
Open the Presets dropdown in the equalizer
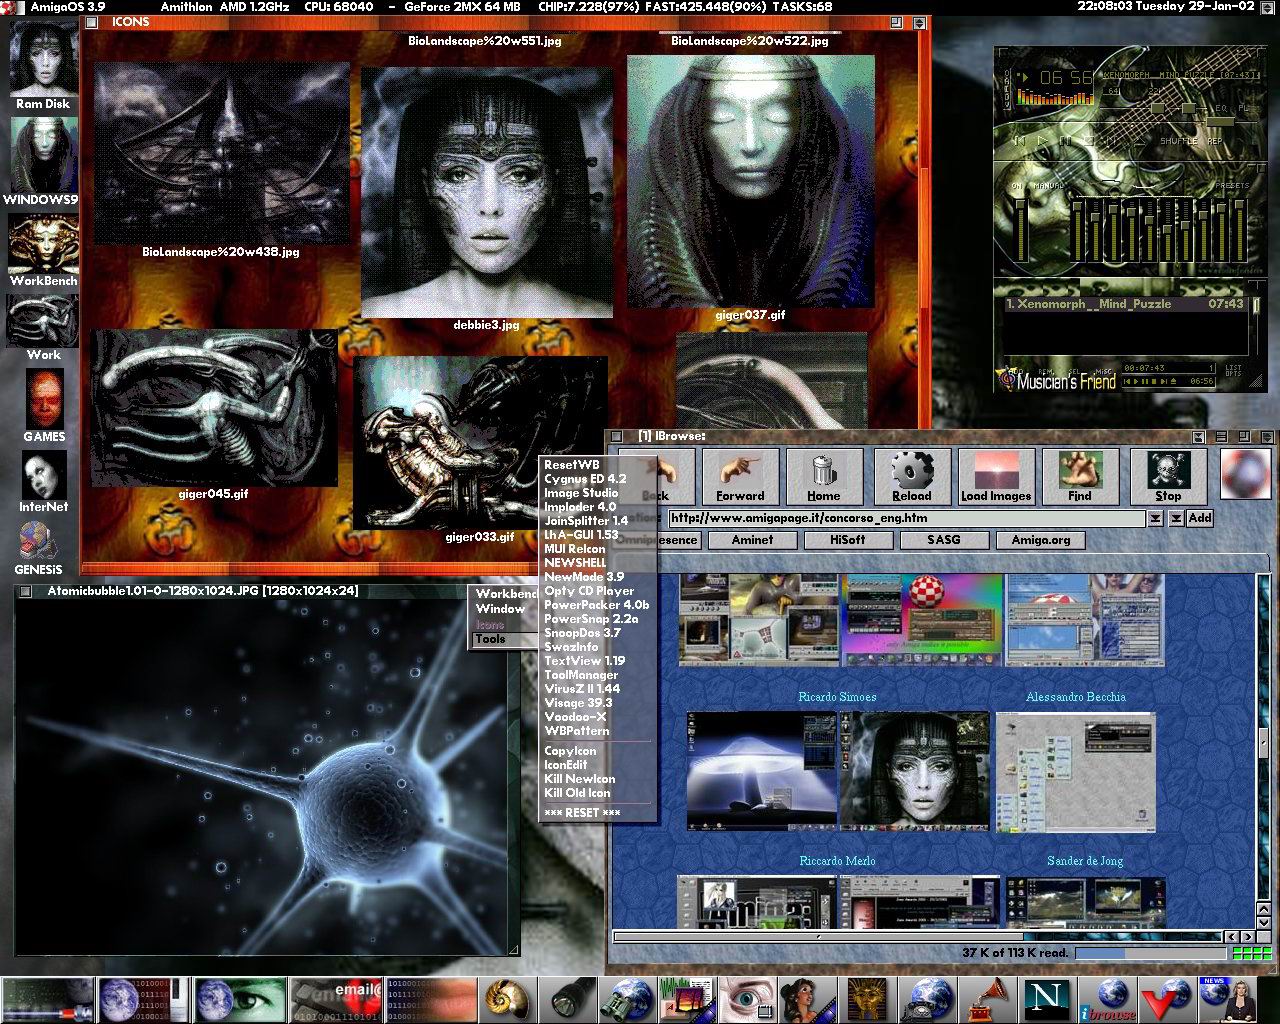1232,185
